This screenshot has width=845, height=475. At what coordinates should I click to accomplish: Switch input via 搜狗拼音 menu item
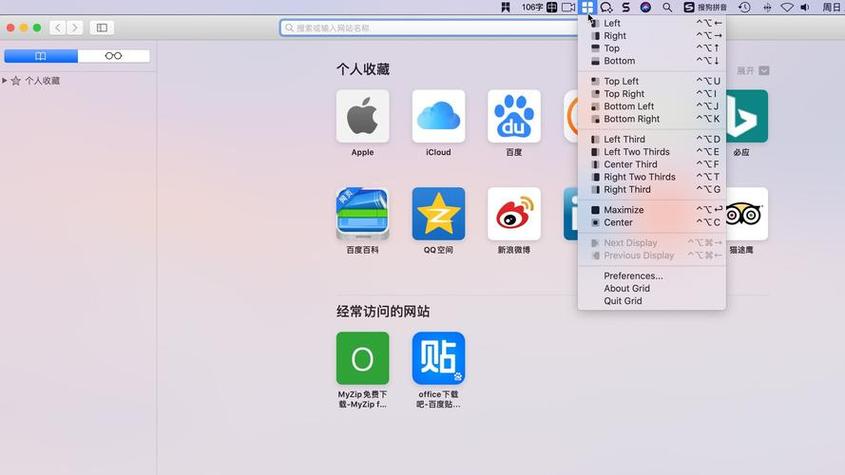click(x=705, y=7)
